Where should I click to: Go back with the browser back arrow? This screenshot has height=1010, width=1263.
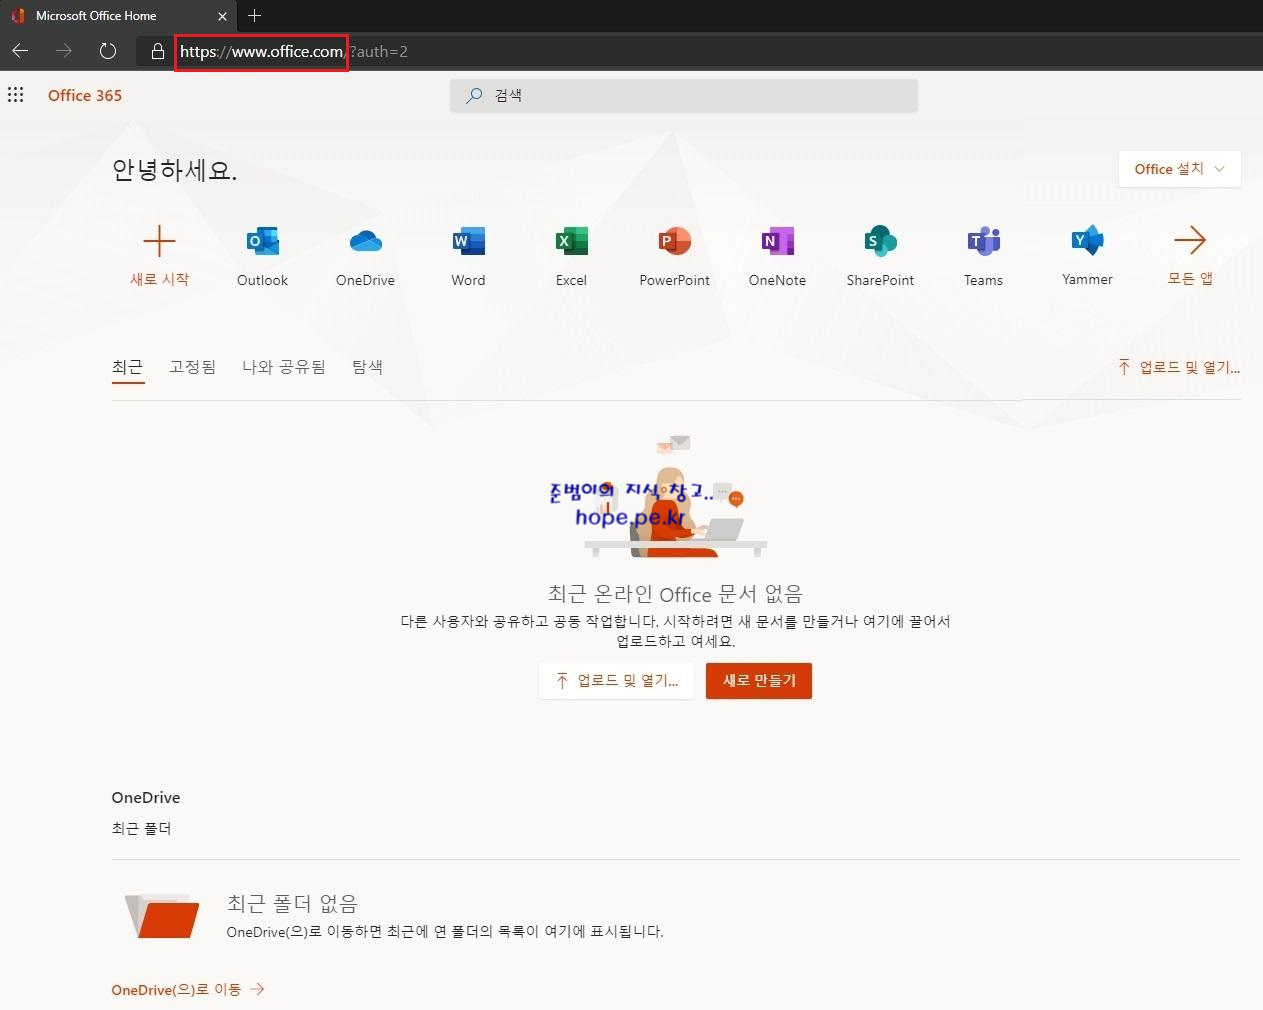click(x=20, y=51)
